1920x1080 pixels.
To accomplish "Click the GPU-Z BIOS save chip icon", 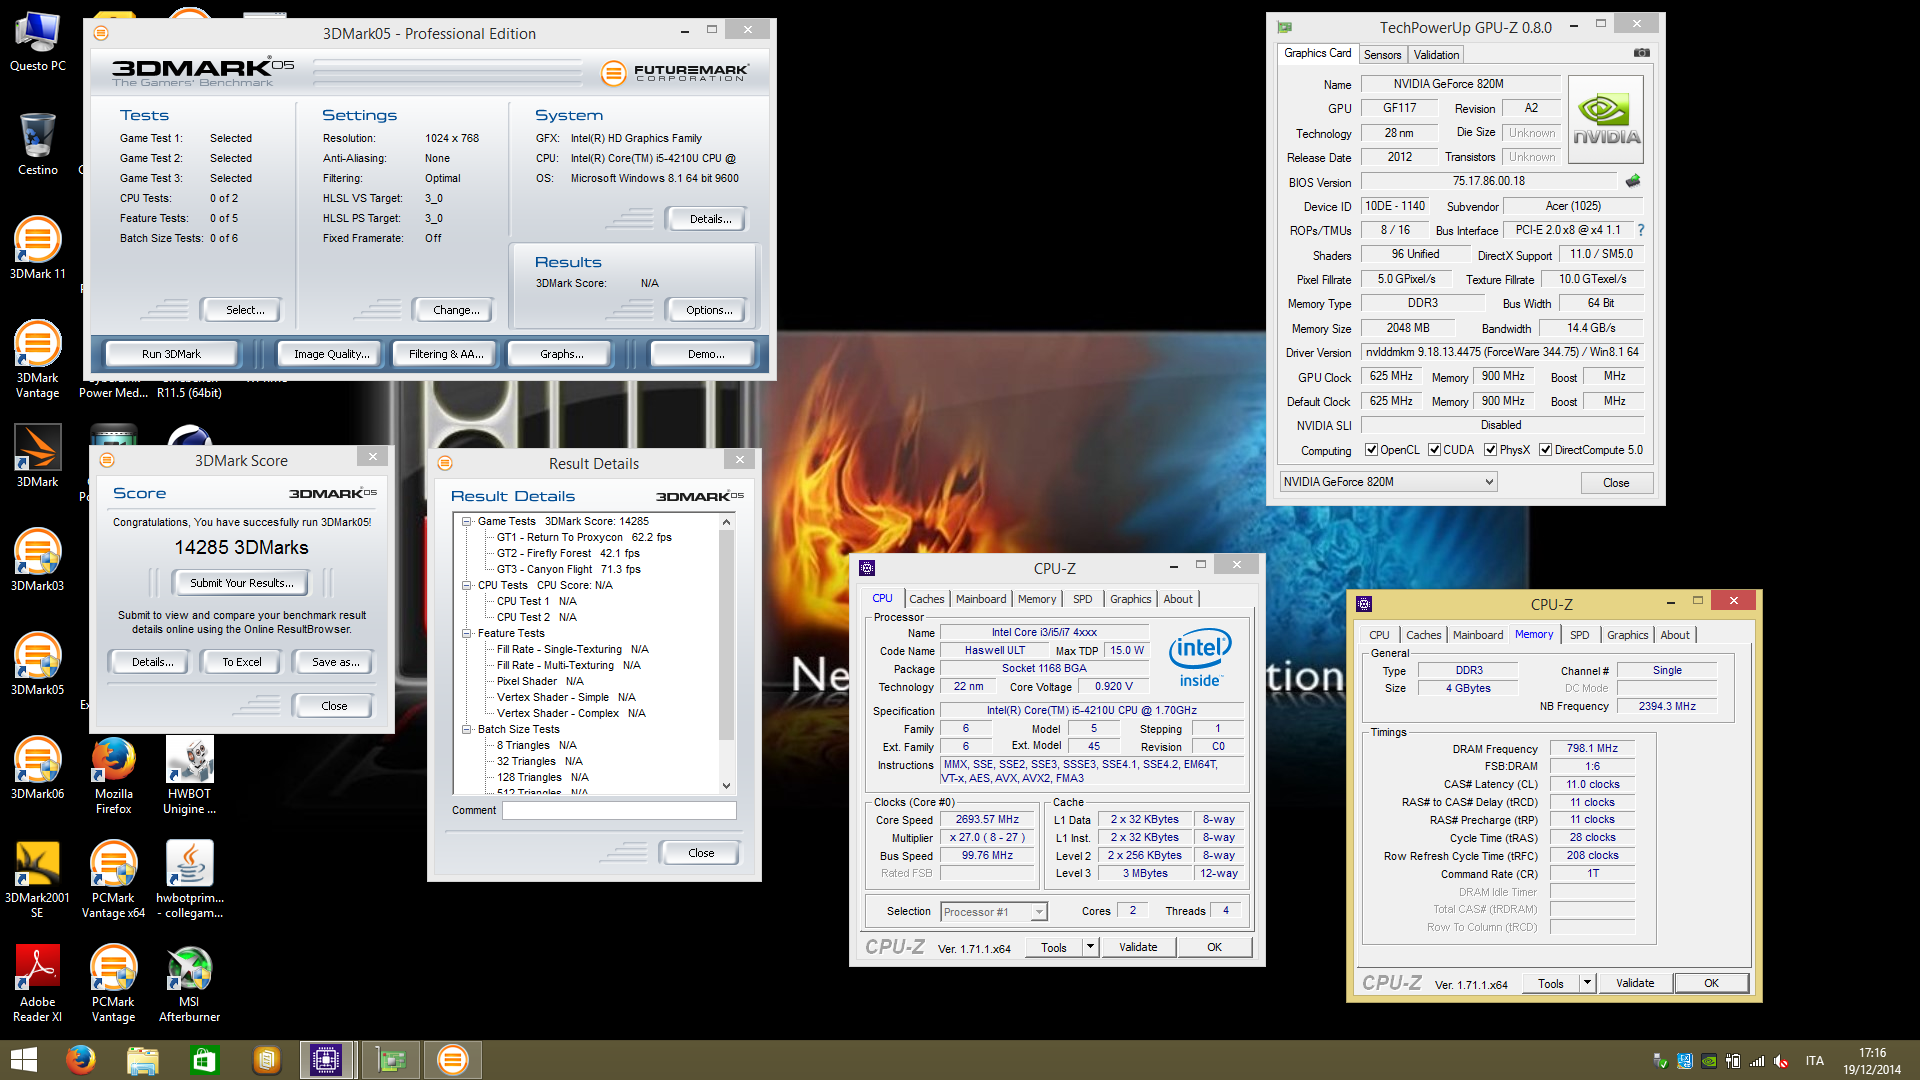I will (x=1633, y=181).
